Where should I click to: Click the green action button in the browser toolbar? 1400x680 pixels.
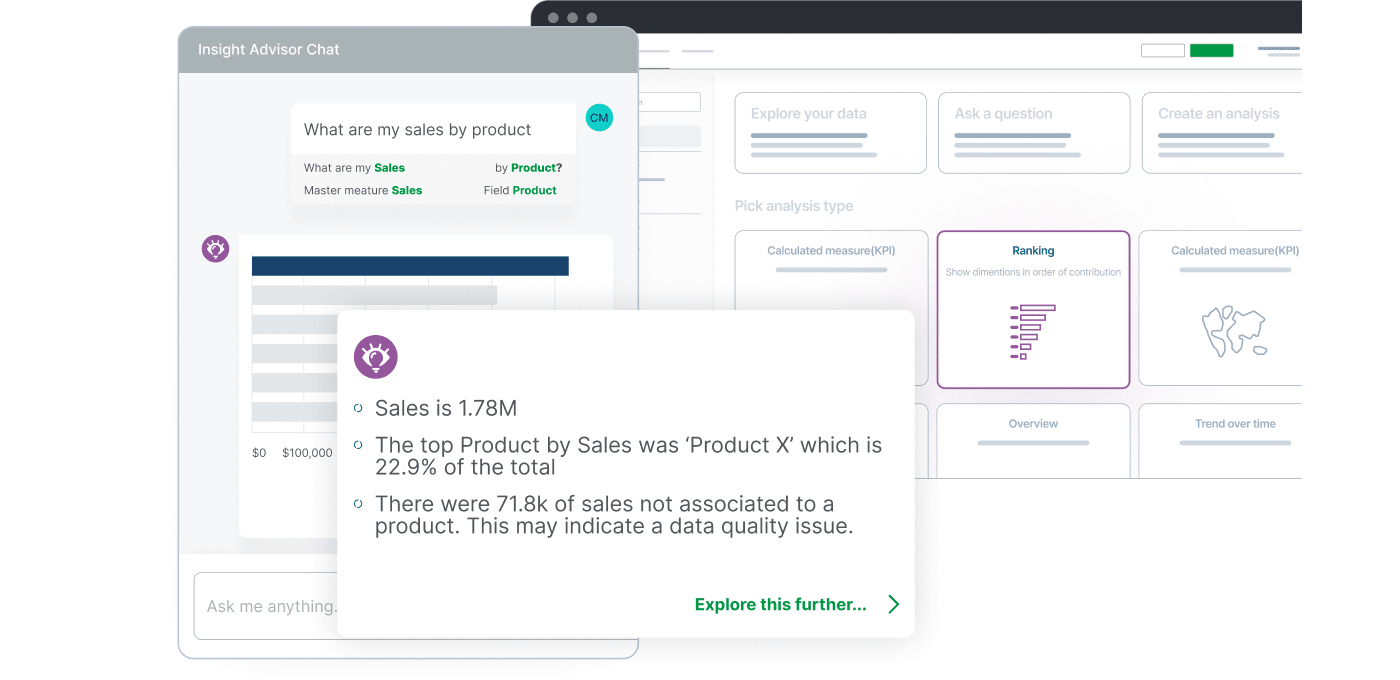(x=1211, y=49)
